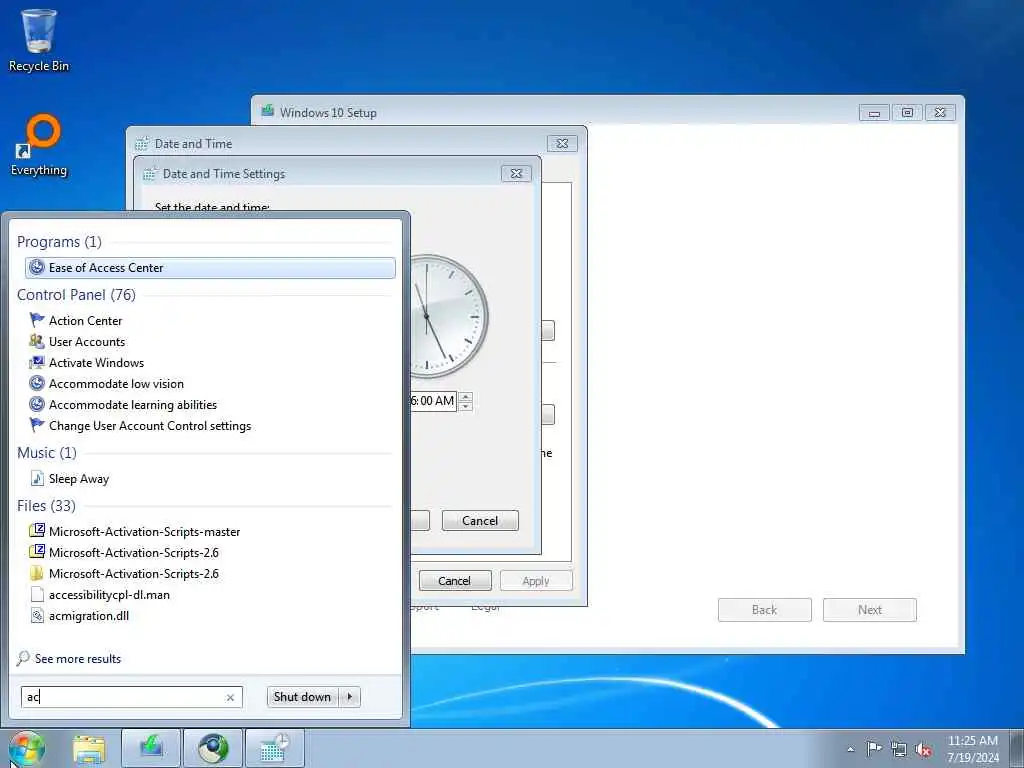Click the globe browser taskbar icon
This screenshot has width=1024, height=768.
[213, 748]
